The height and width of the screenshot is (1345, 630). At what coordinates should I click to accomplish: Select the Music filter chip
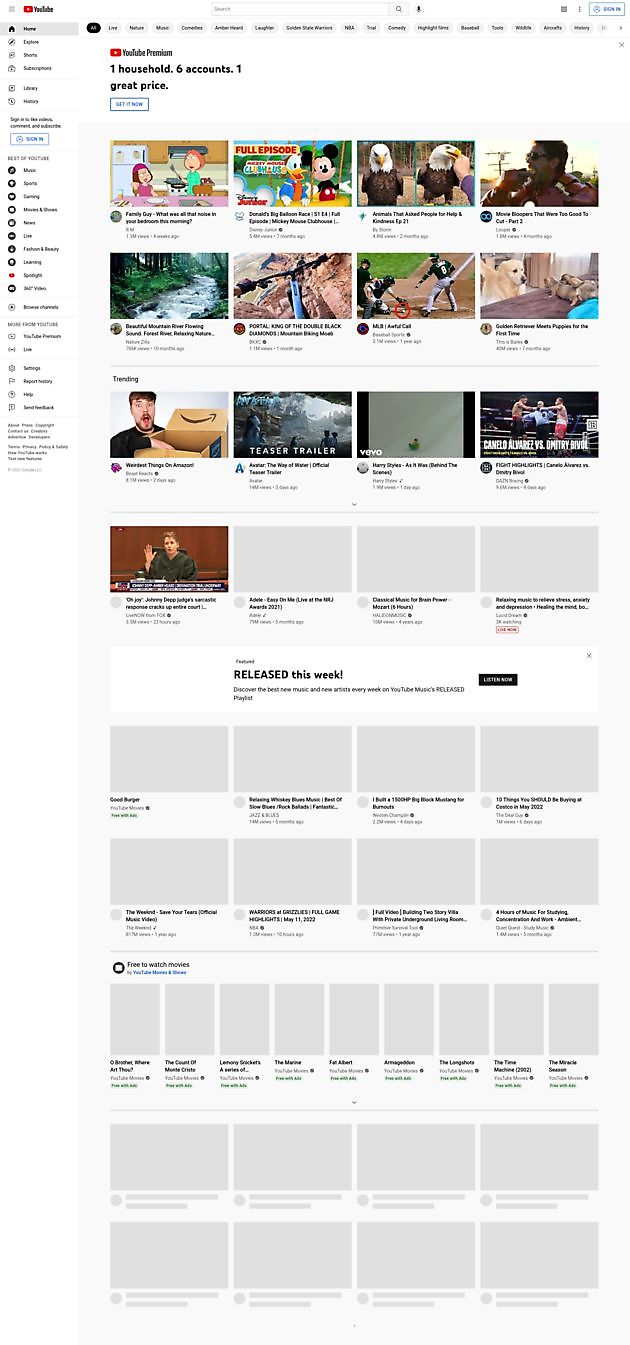pyautogui.click(x=163, y=28)
